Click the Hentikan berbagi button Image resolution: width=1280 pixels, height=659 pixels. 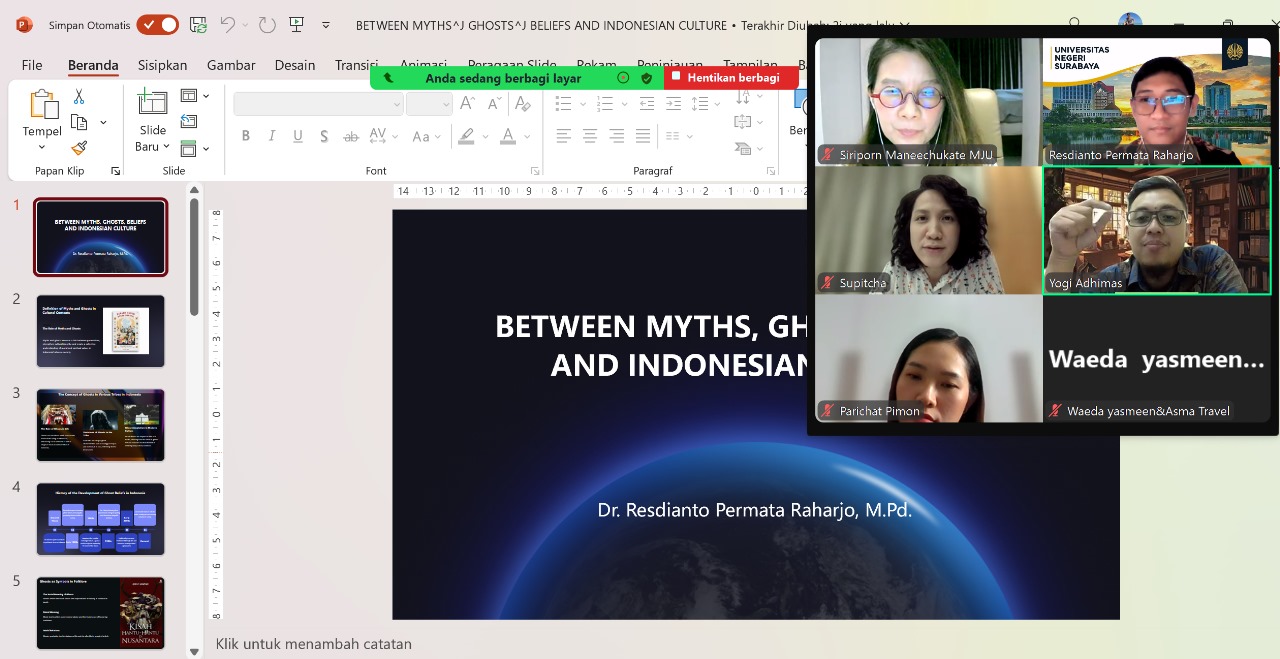click(731, 78)
